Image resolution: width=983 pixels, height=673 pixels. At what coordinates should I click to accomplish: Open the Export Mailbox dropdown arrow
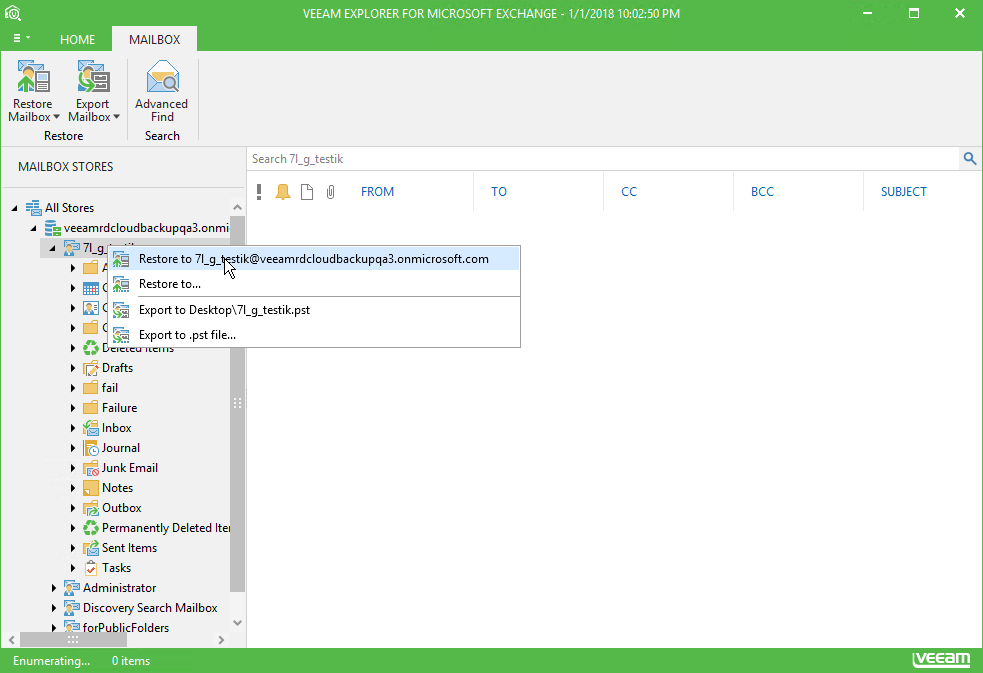click(116, 117)
